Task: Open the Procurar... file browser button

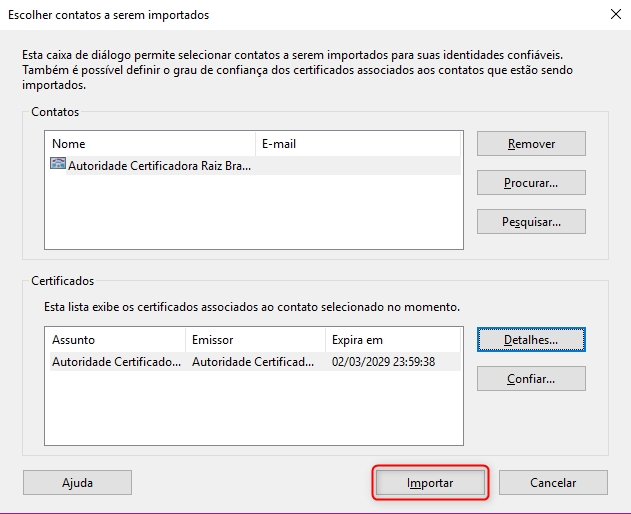Action: coord(531,183)
